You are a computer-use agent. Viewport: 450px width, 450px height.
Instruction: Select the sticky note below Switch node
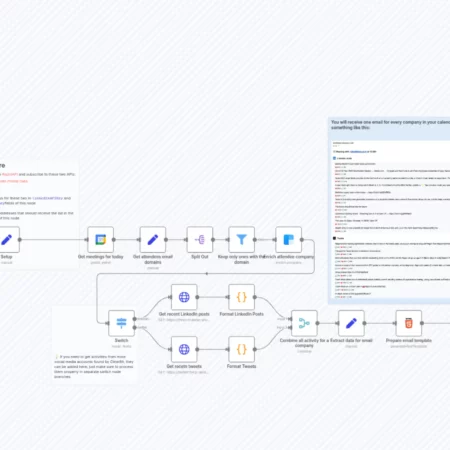[x=94, y=345]
